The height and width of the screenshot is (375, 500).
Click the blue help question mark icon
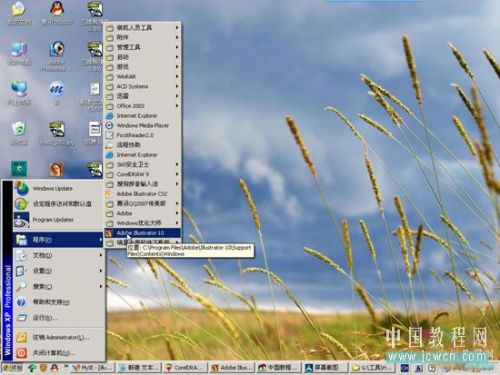tap(21, 302)
